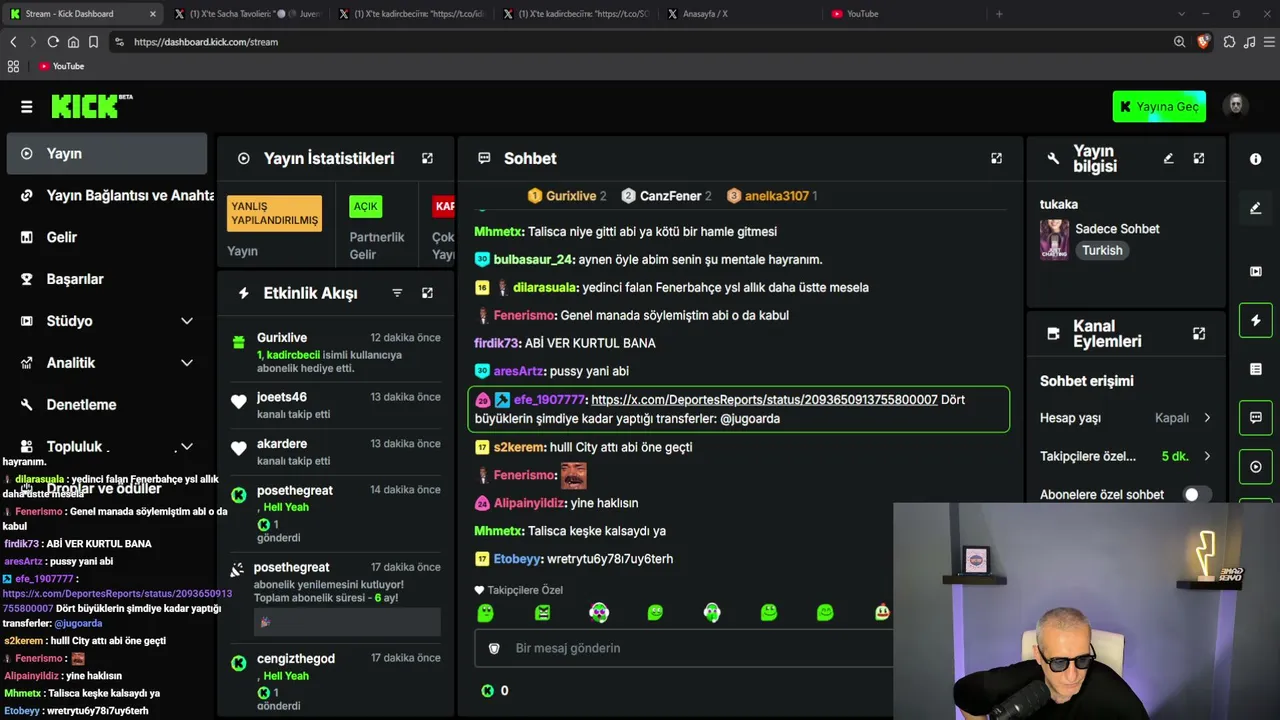Click username efe_1907777 in chat
This screenshot has height=720, width=1280.
(549, 400)
